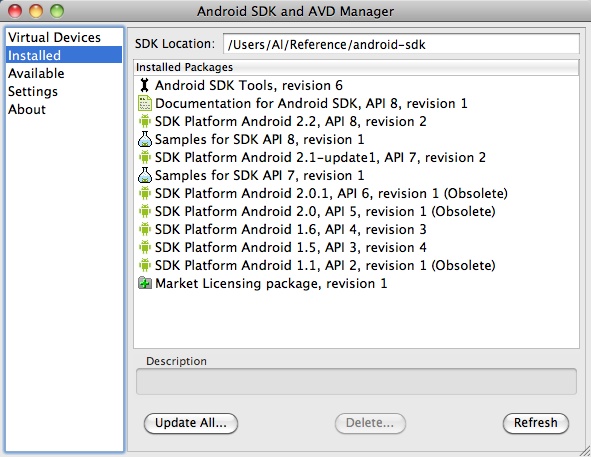Click the flask icon for Samples API 8
591x457 pixels.
(145, 139)
